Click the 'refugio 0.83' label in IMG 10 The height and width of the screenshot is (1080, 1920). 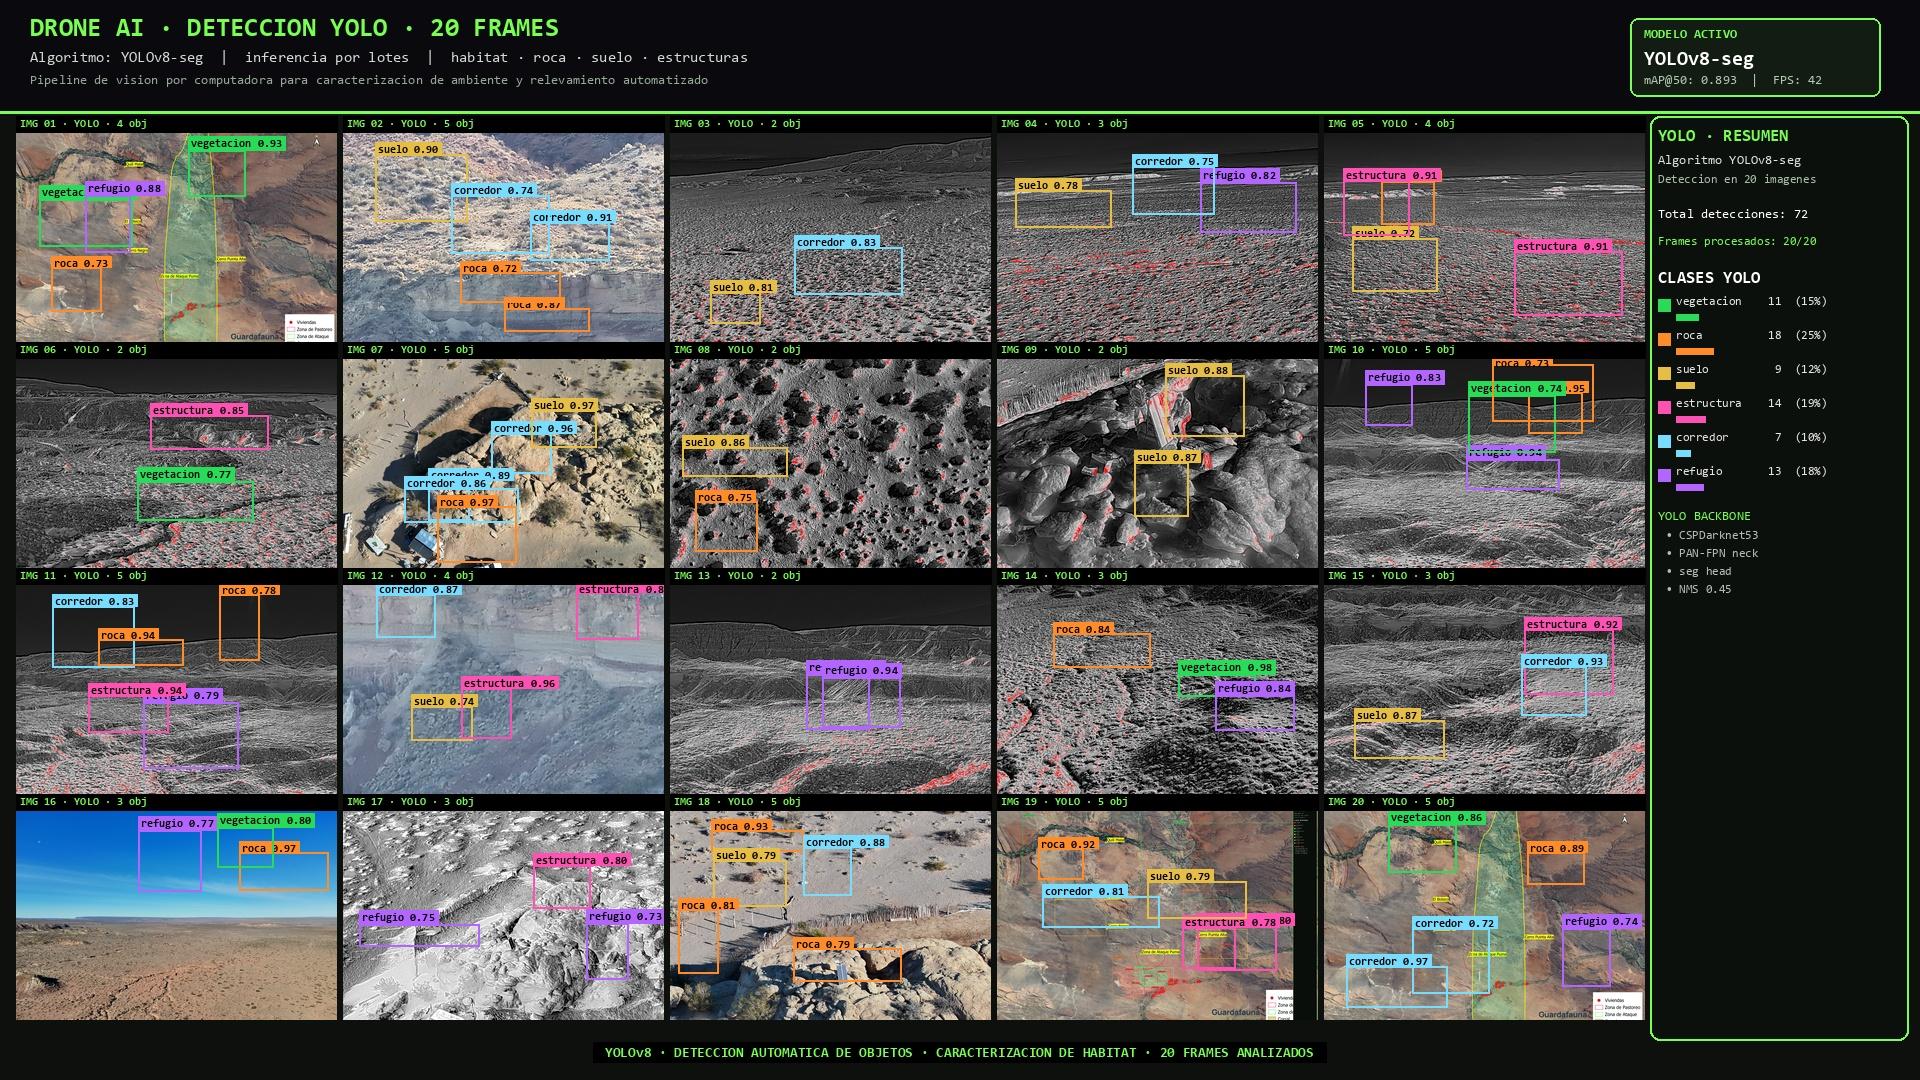tap(1405, 377)
